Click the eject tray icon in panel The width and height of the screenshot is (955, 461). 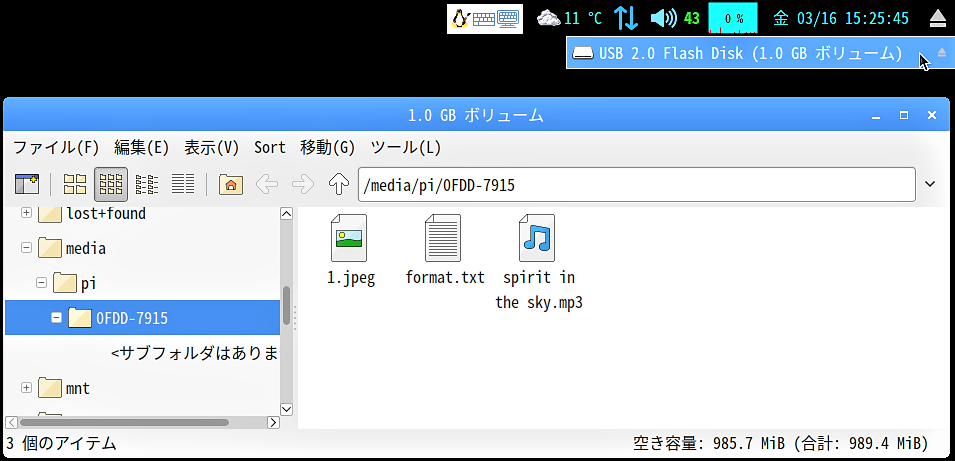click(x=939, y=19)
